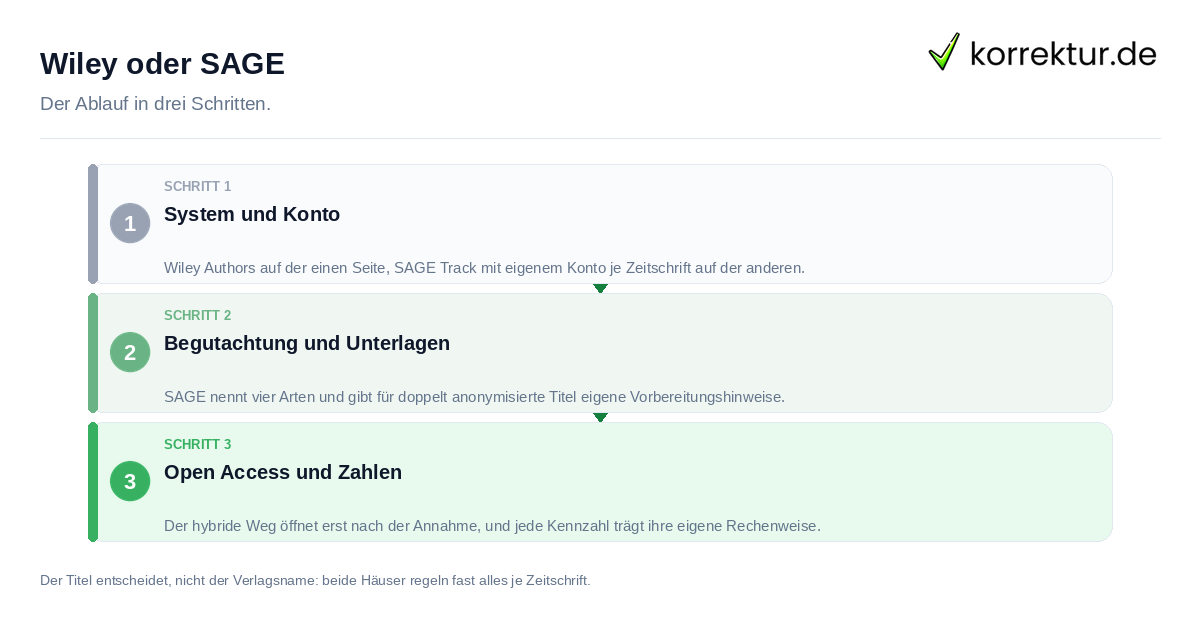Screen dimensions: 1200x630
Task: Click the 'SCHRITT 1' label
Action: 198,187
